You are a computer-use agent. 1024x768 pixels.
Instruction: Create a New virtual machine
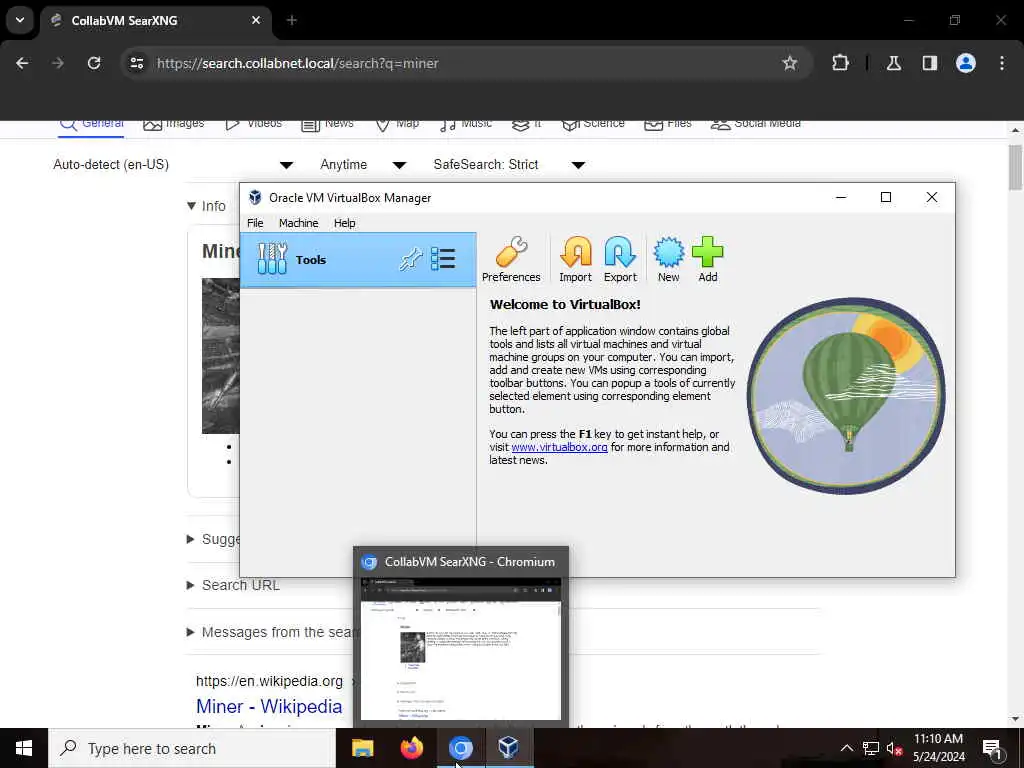(668, 259)
